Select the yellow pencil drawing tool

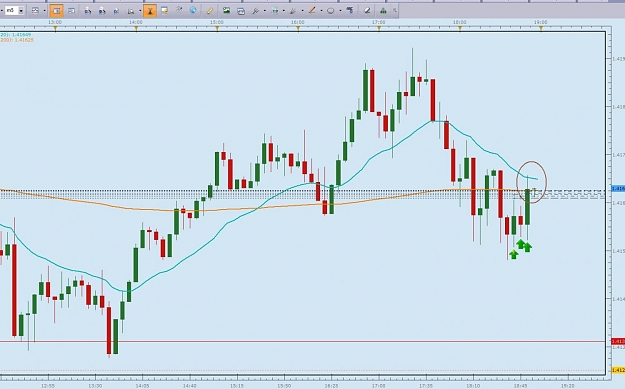(x=210, y=11)
